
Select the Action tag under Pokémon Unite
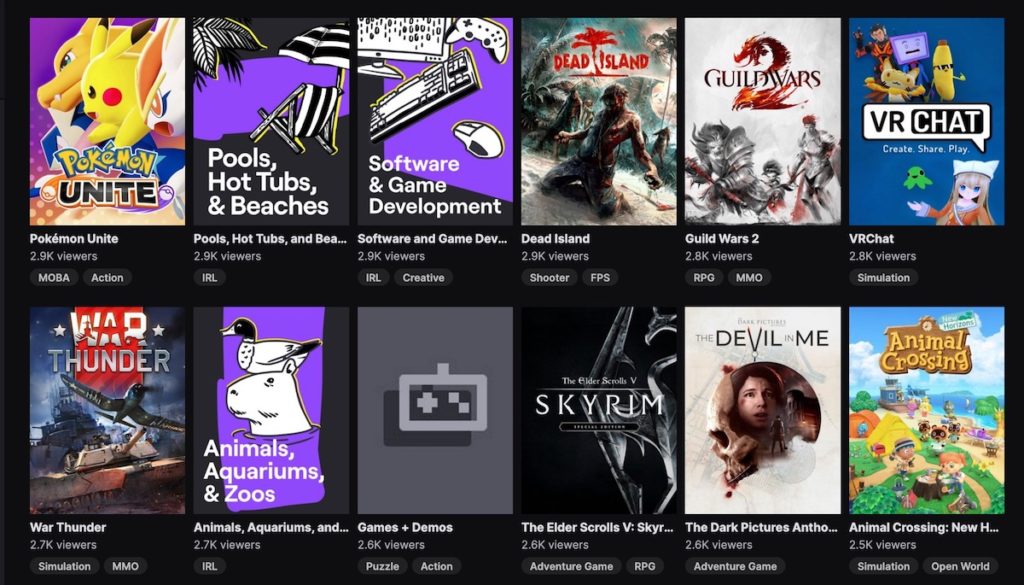(107, 277)
